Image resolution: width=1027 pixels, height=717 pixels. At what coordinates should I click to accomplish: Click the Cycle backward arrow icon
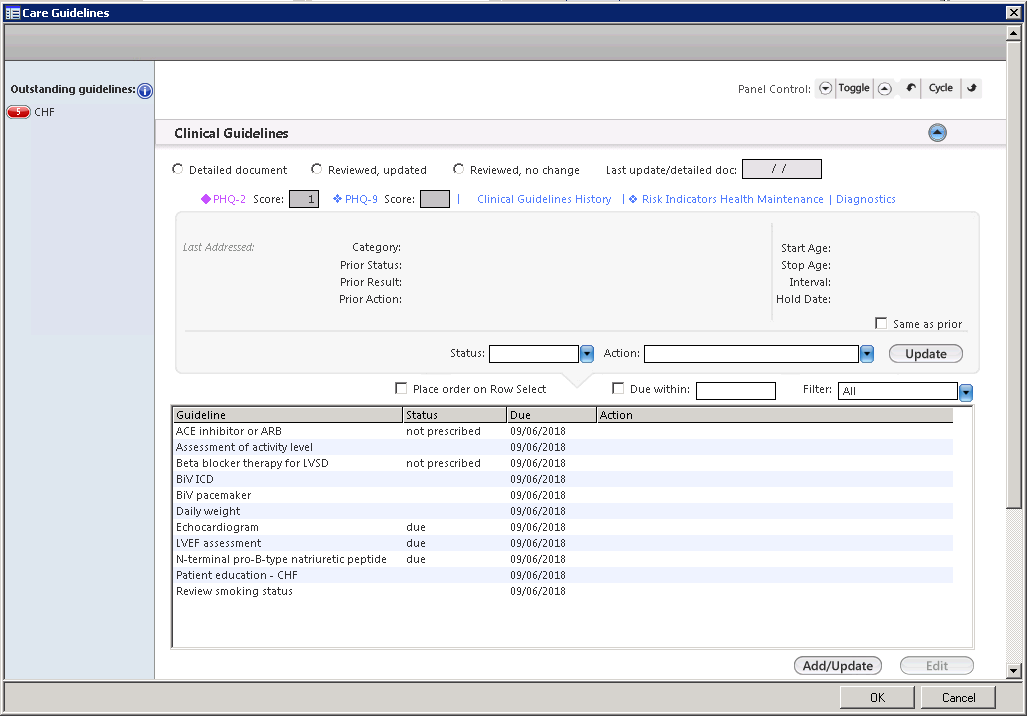910,88
